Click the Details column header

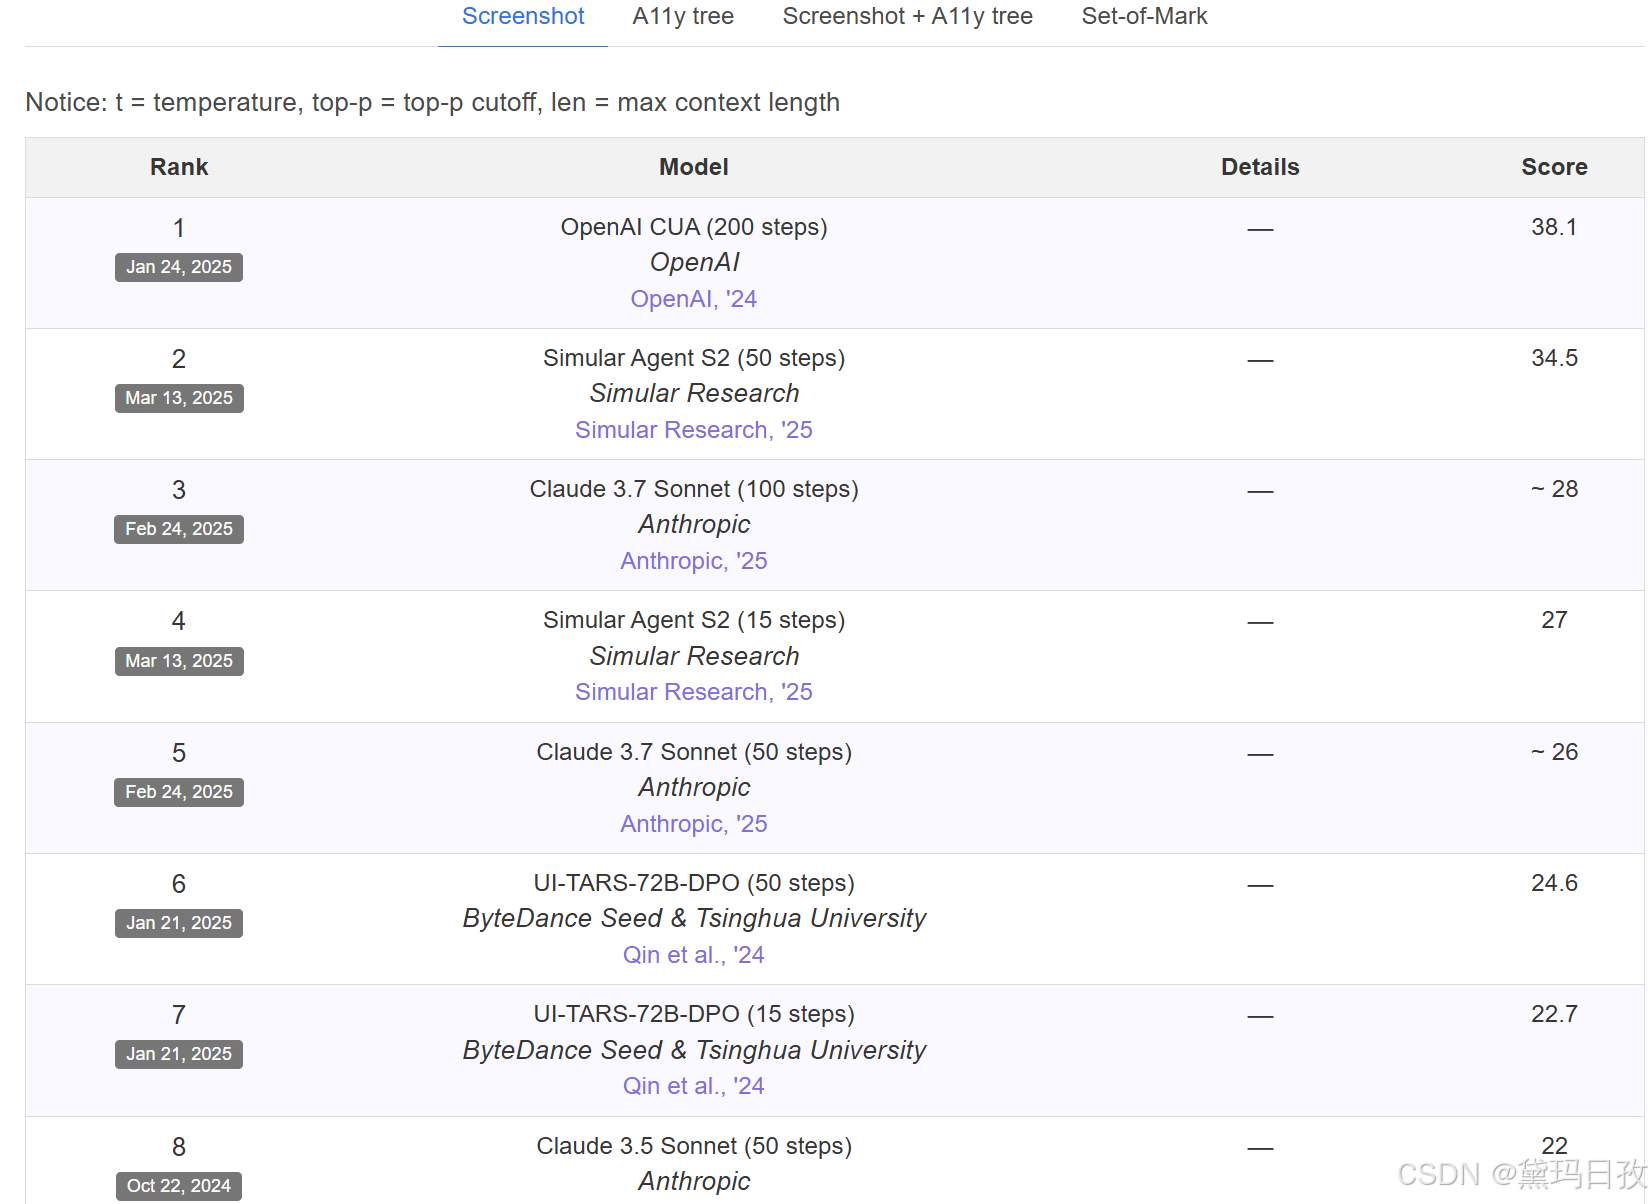(x=1260, y=167)
